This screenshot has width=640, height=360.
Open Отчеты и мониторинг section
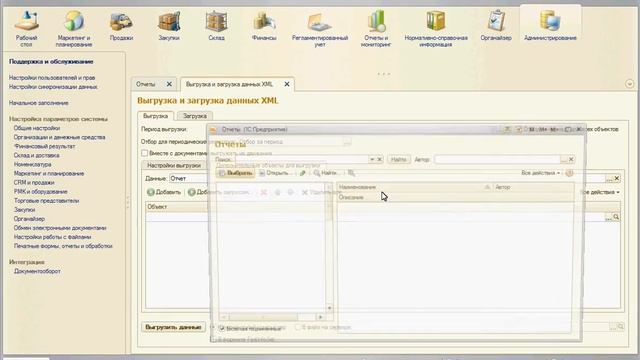pos(376,29)
